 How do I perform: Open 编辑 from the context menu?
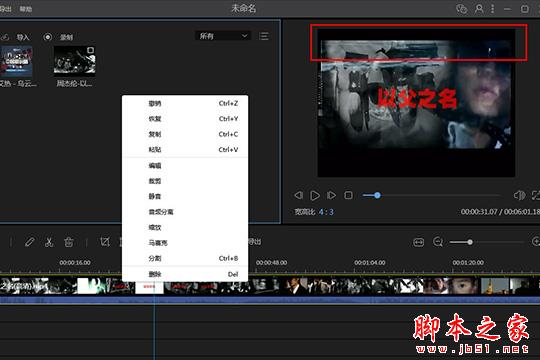tap(185, 166)
